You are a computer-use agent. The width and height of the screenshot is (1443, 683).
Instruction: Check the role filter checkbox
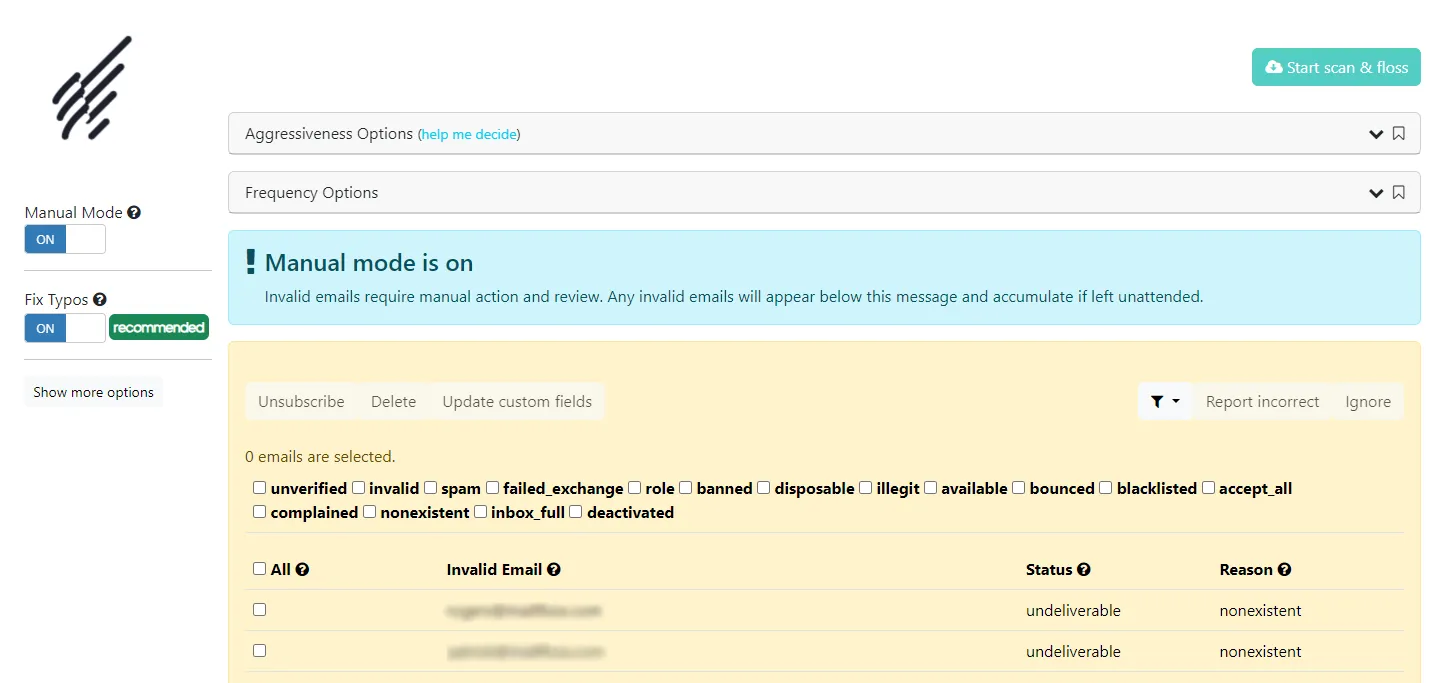point(635,488)
